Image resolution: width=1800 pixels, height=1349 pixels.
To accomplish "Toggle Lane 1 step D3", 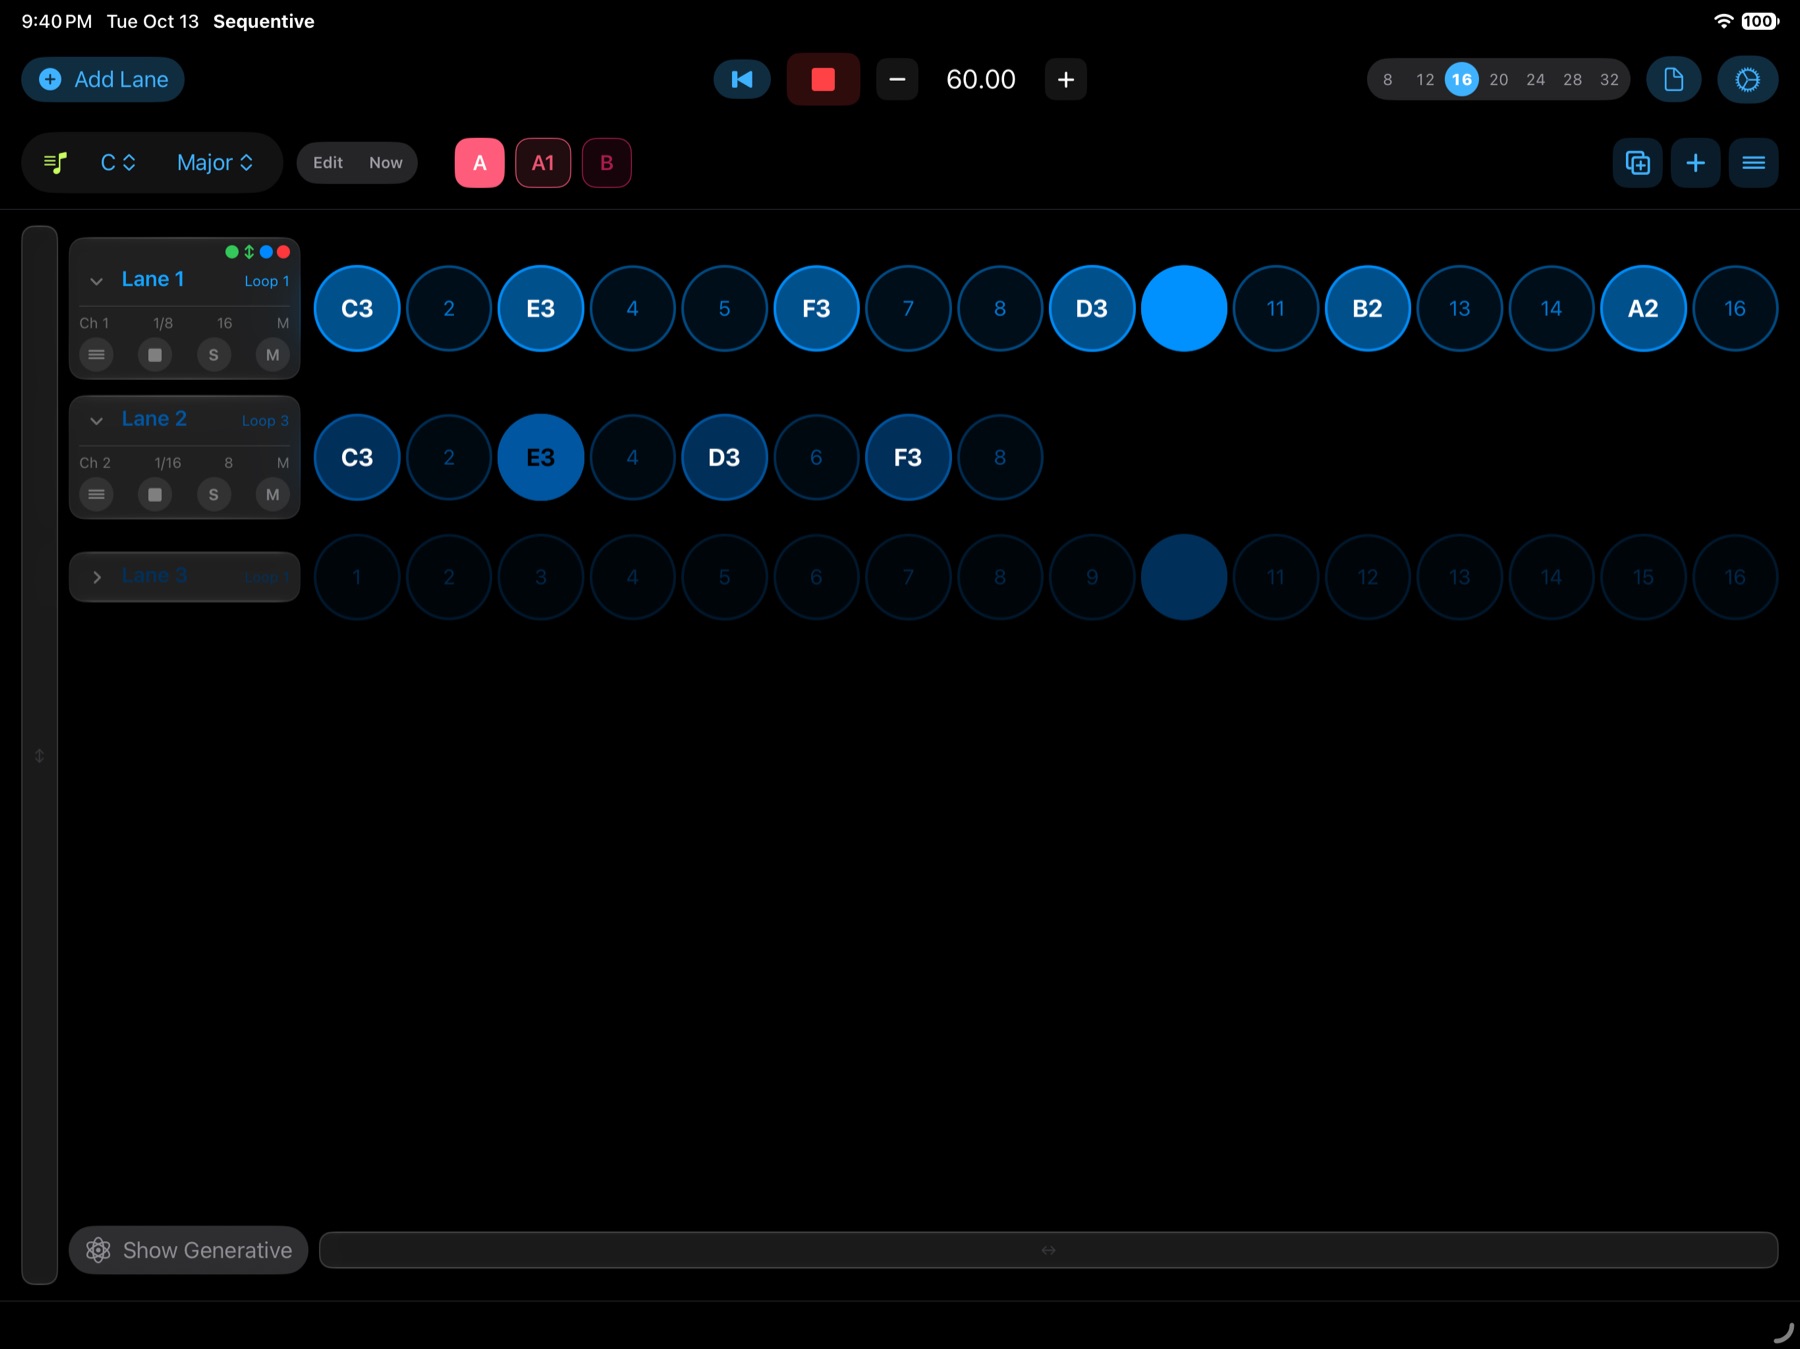I will pos(1092,308).
